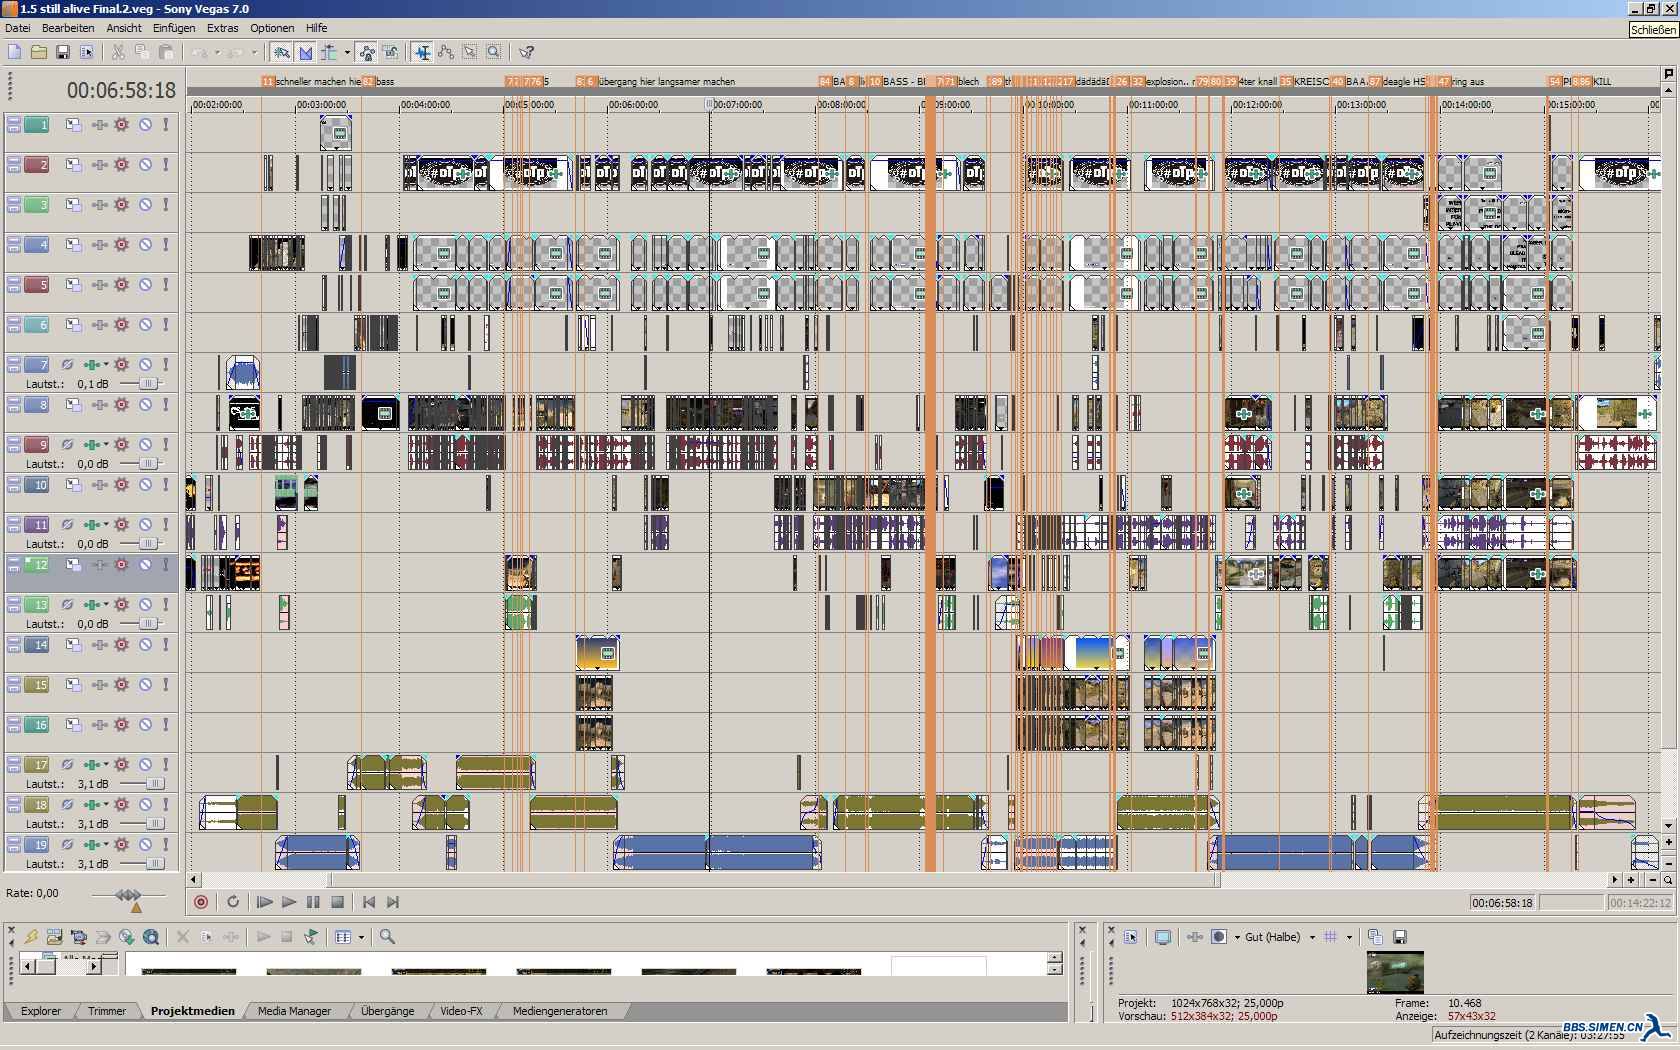Click the Pause button
This screenshot has height=1050, width=1680.
pos(313,902)
